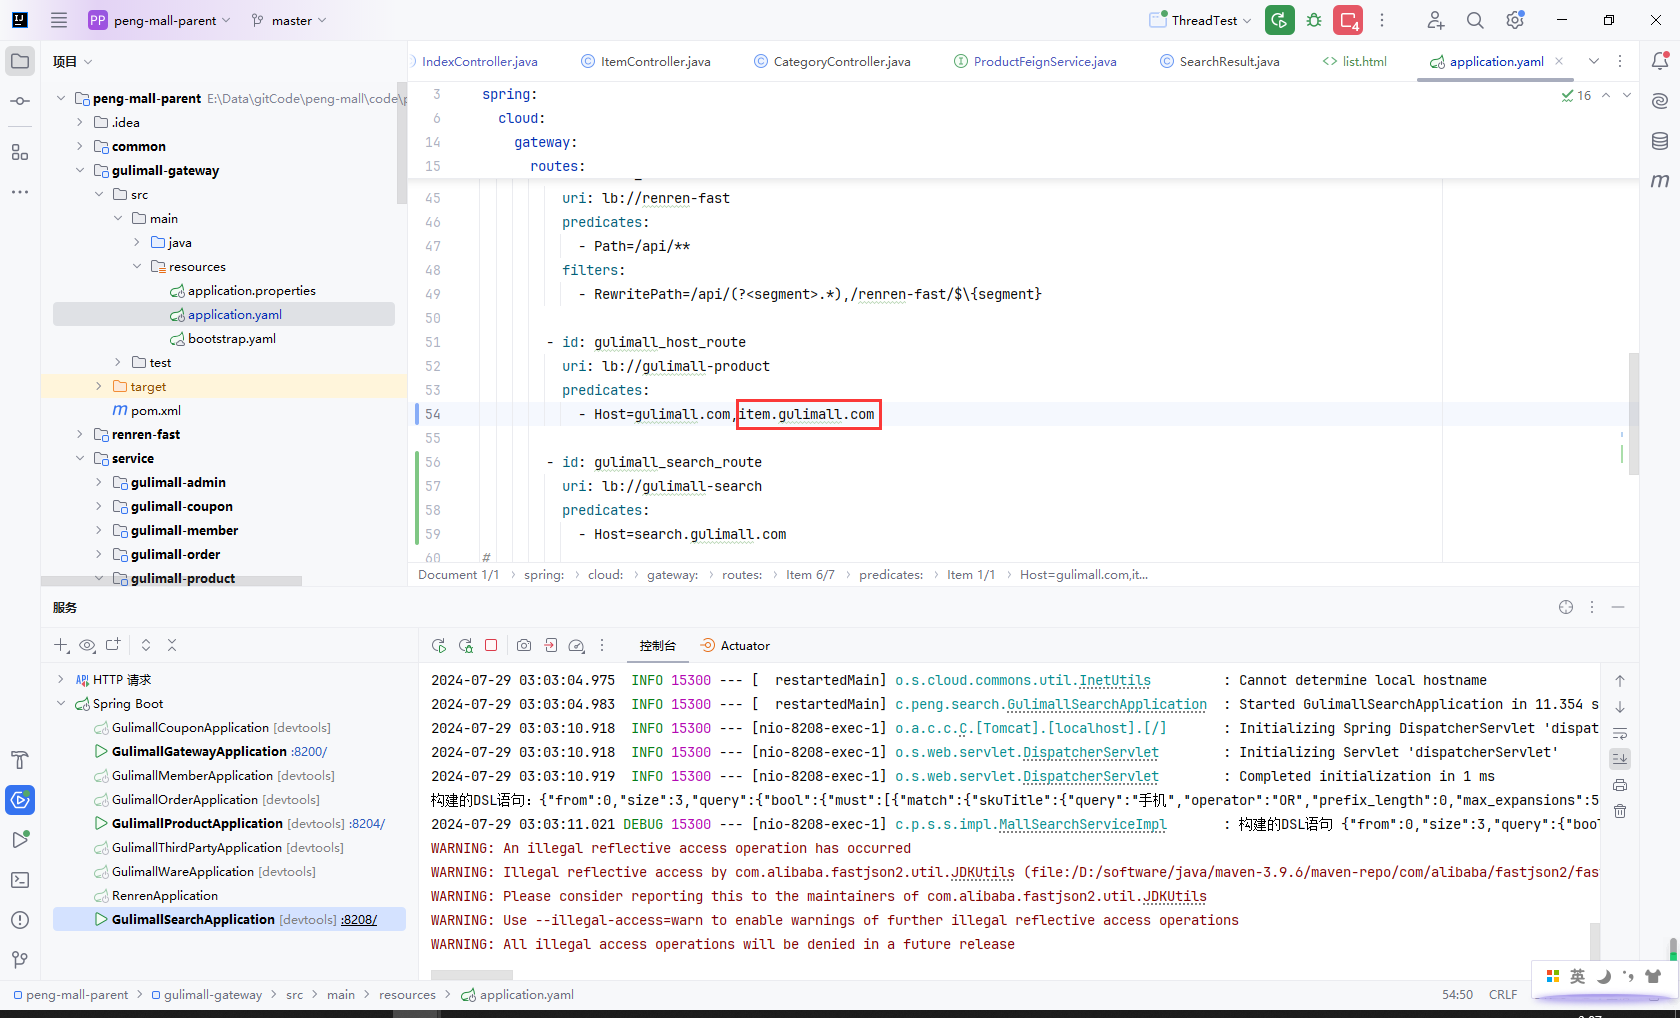This screenshot has width=1680, height=1018.
Task: Click gulimall-gateway breadcrumb in navigation bar
Action: pos(207,995)
